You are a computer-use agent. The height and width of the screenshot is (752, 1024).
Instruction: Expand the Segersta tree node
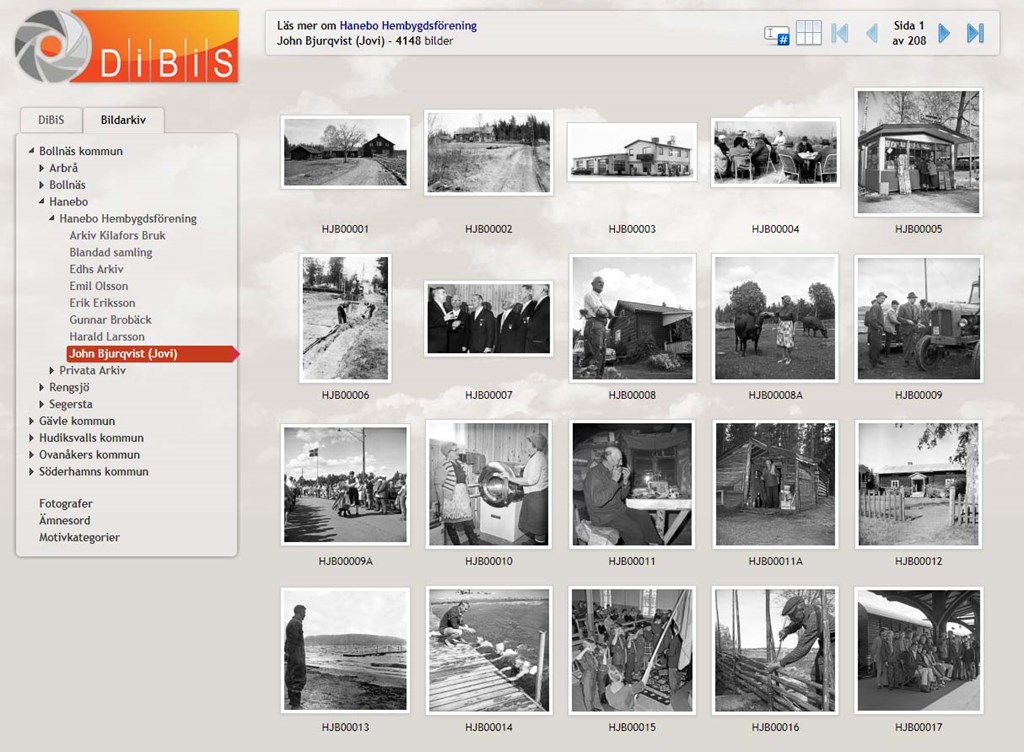42,404
